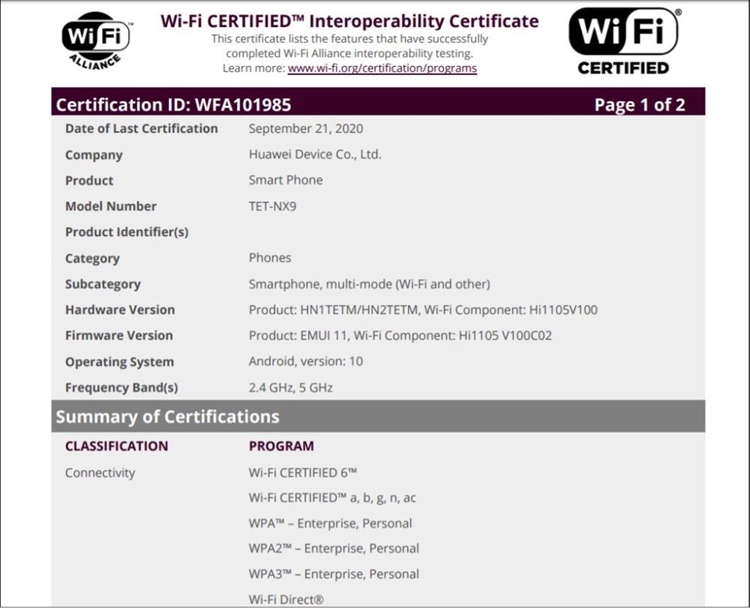Click the PROGRAM column header

coord(281,446)
